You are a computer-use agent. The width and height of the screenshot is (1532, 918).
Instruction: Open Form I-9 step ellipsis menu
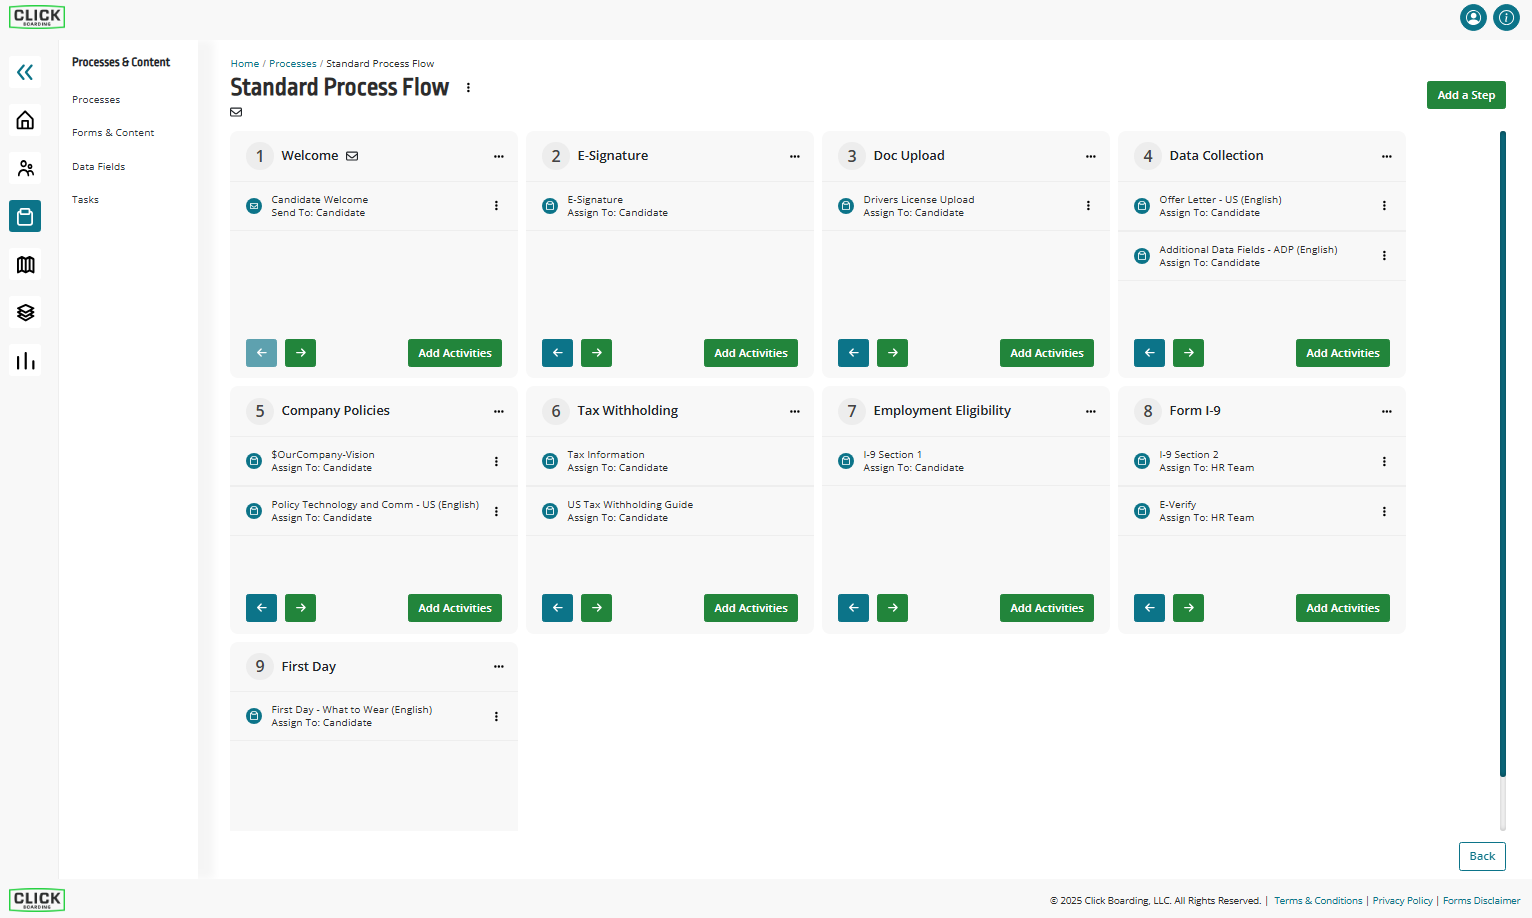1386,411
